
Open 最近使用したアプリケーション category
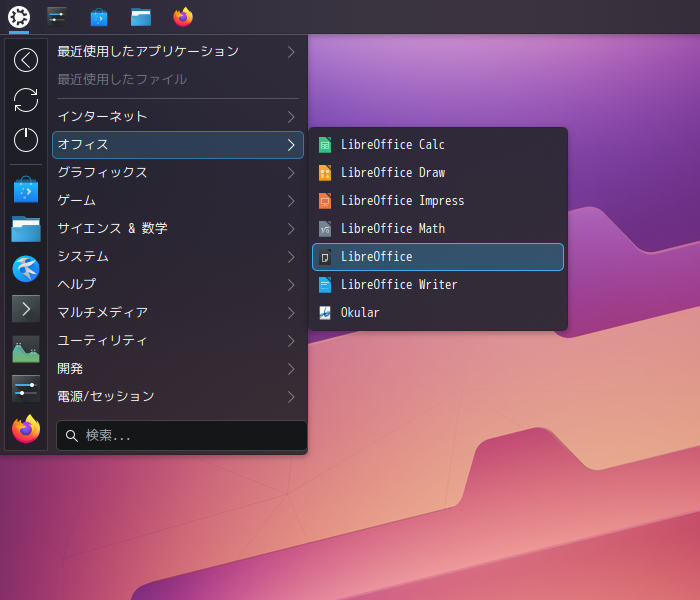click(x=178, y=52)
